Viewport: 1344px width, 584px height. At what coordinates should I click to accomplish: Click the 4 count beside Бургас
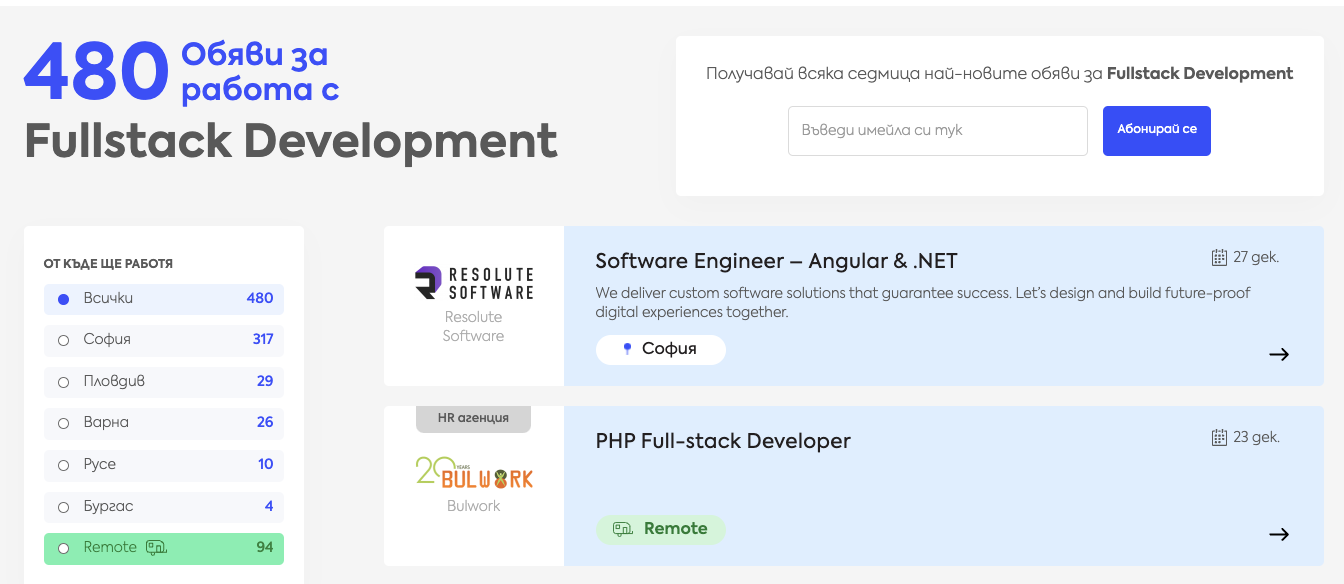point(269,506)
